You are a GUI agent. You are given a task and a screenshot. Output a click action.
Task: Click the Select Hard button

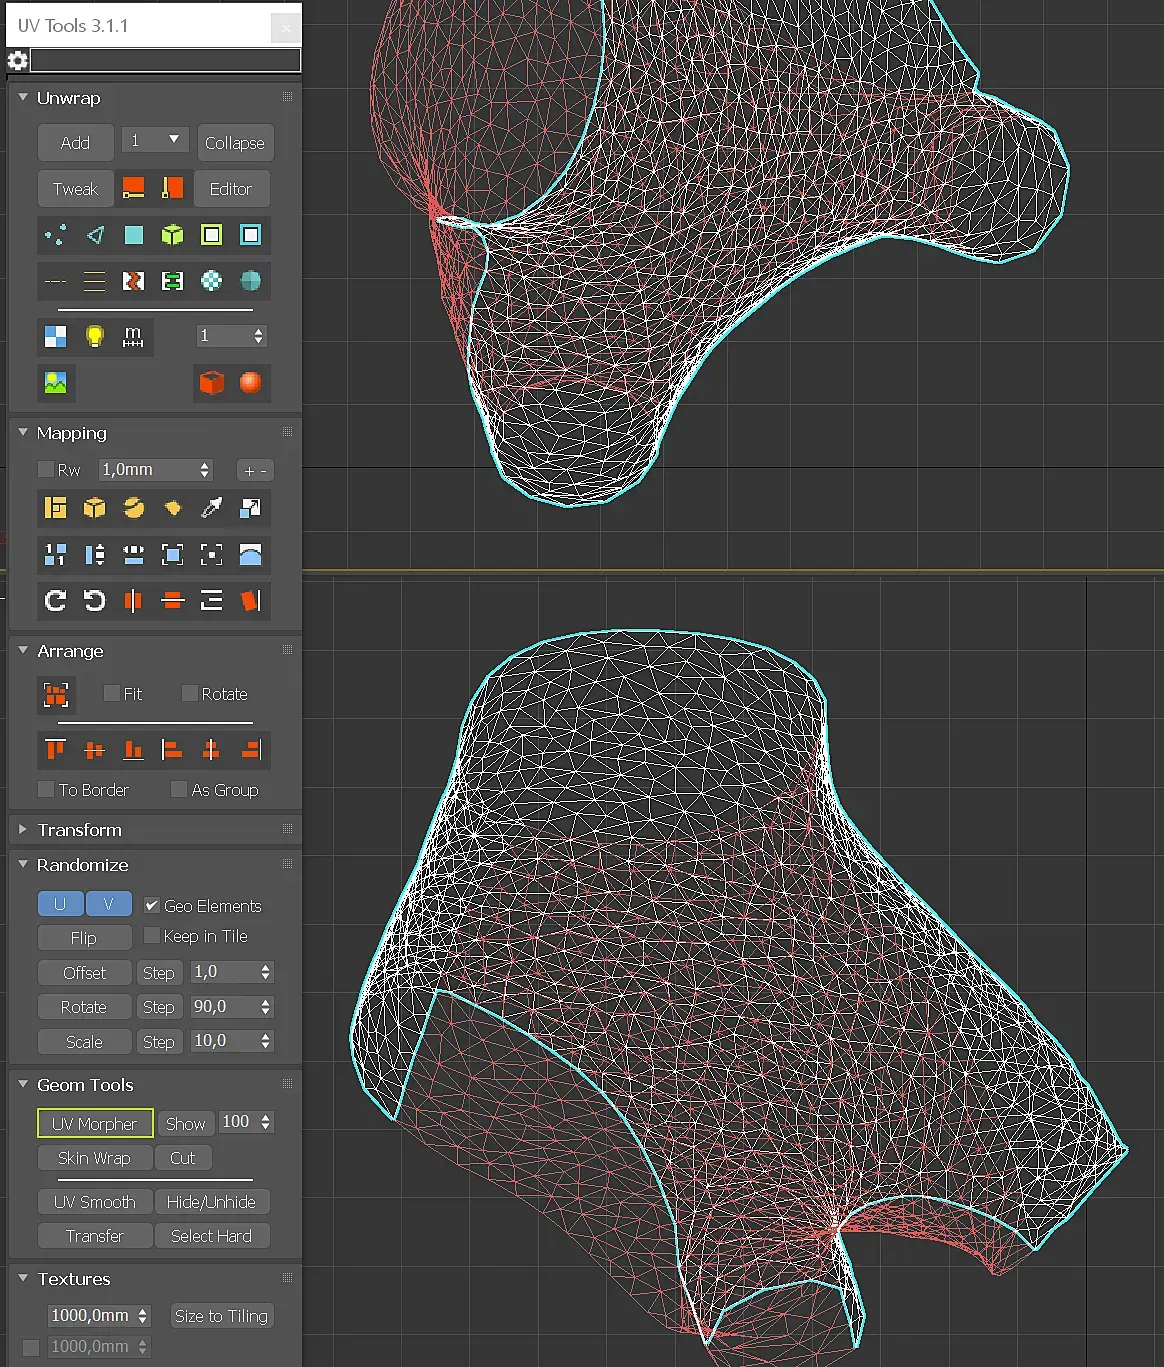coord(212,1236)
